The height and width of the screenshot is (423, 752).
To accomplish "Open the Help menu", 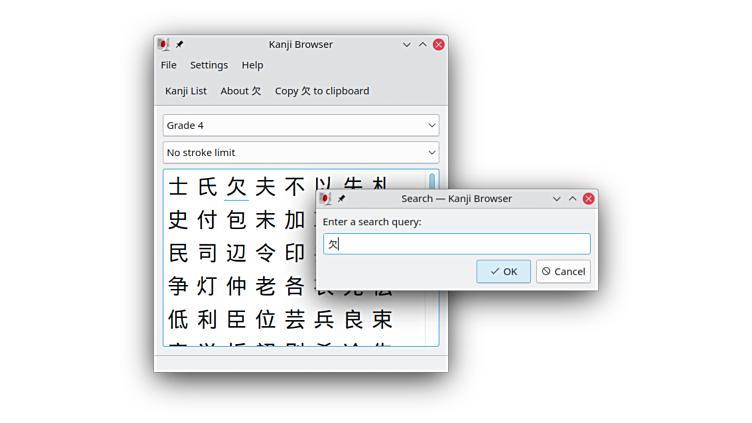I will [252, 65].
